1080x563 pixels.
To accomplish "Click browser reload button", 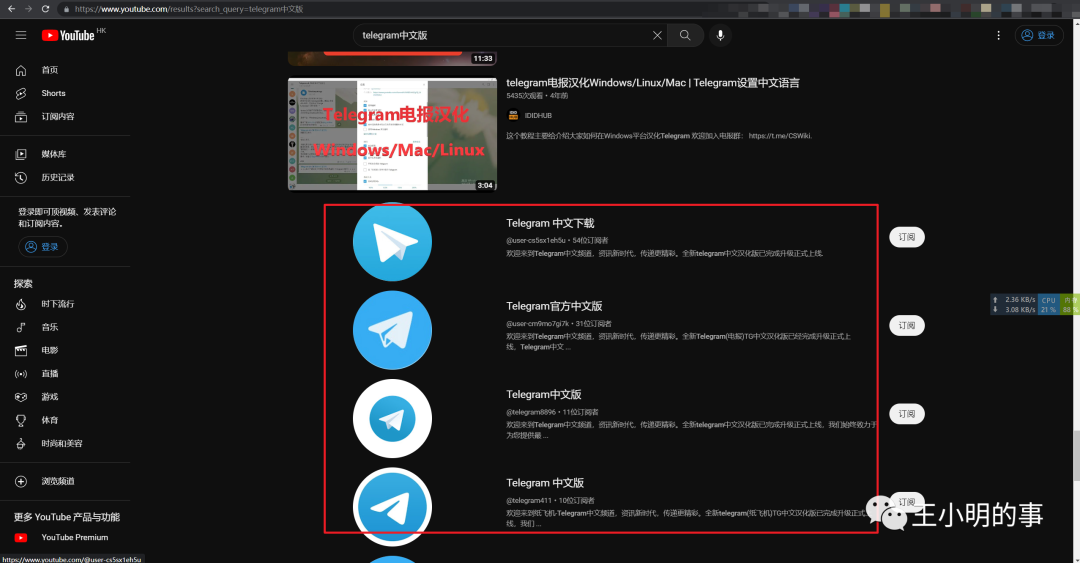I will pyautogui.click(x=45, y=9).
